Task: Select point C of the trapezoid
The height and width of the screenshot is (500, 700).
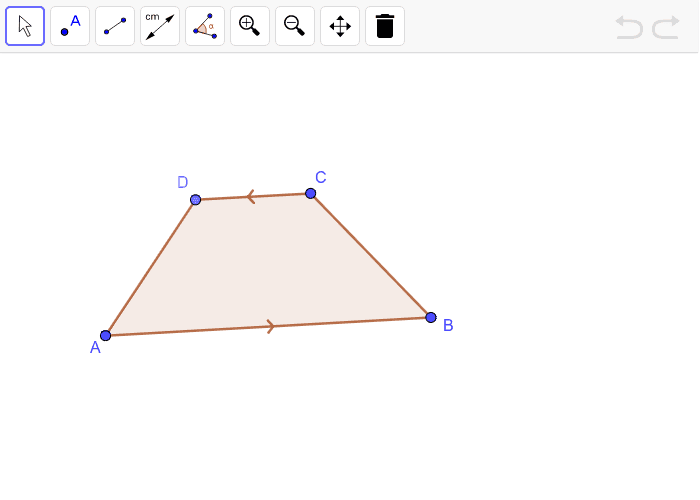Action: [x=311, y=193]
